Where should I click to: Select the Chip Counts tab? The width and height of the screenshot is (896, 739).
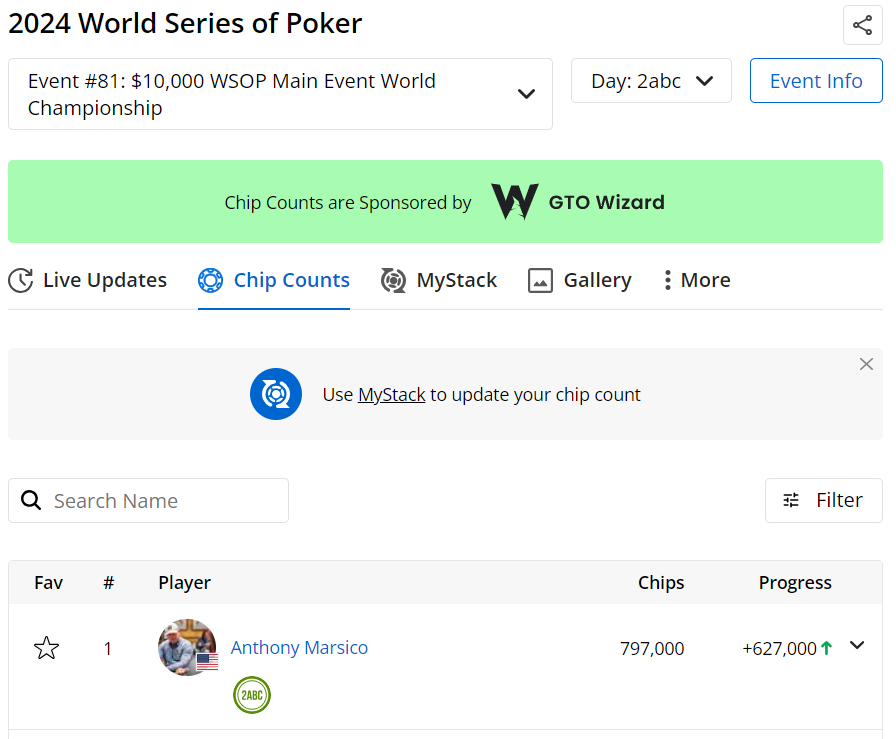[274, 280]
